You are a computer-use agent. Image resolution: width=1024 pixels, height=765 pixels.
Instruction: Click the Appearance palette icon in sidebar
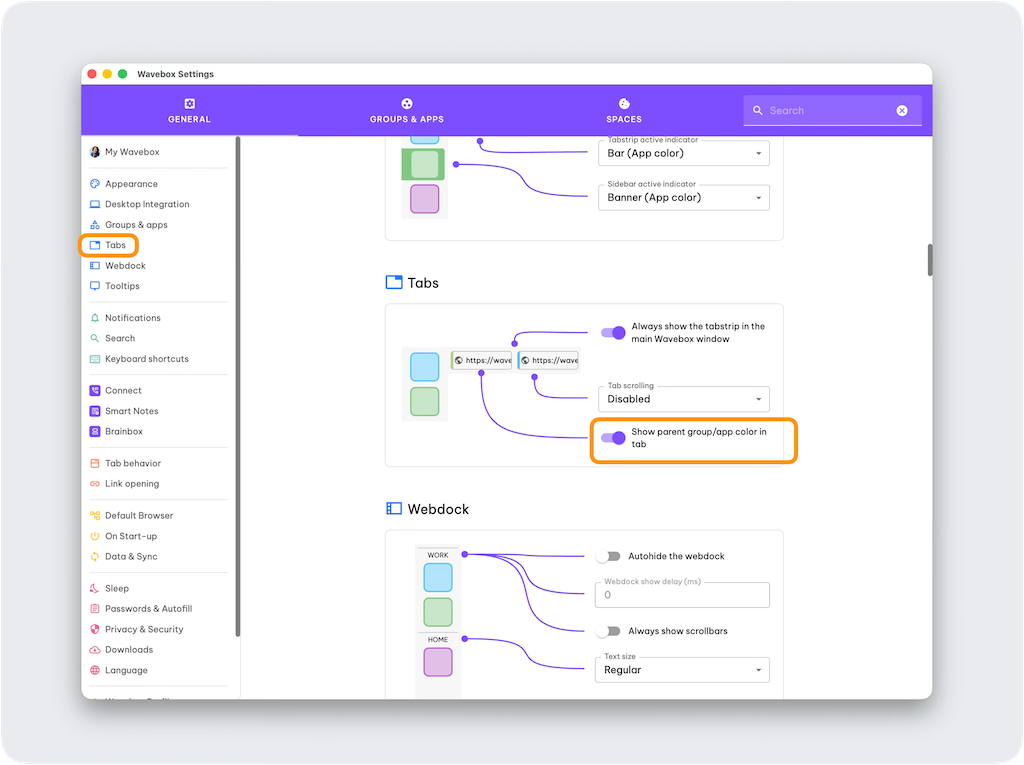(x=95, y=184)
